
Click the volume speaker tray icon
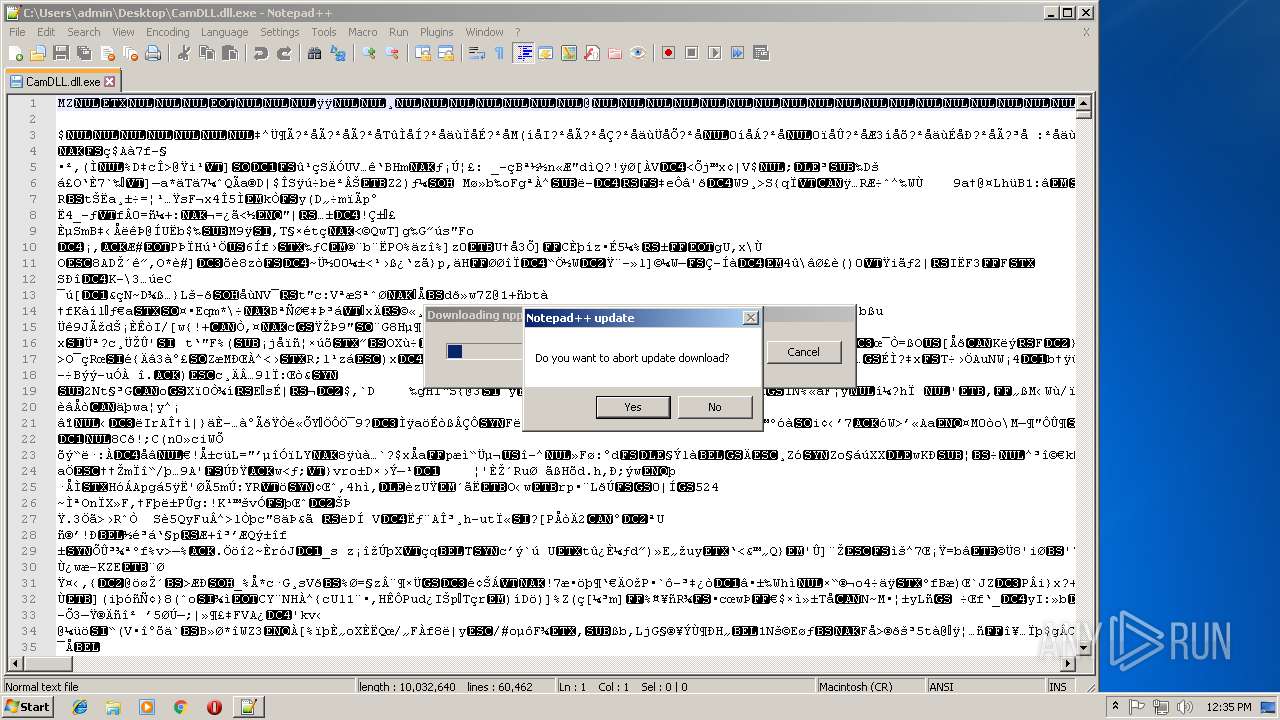click(1187, 707)
